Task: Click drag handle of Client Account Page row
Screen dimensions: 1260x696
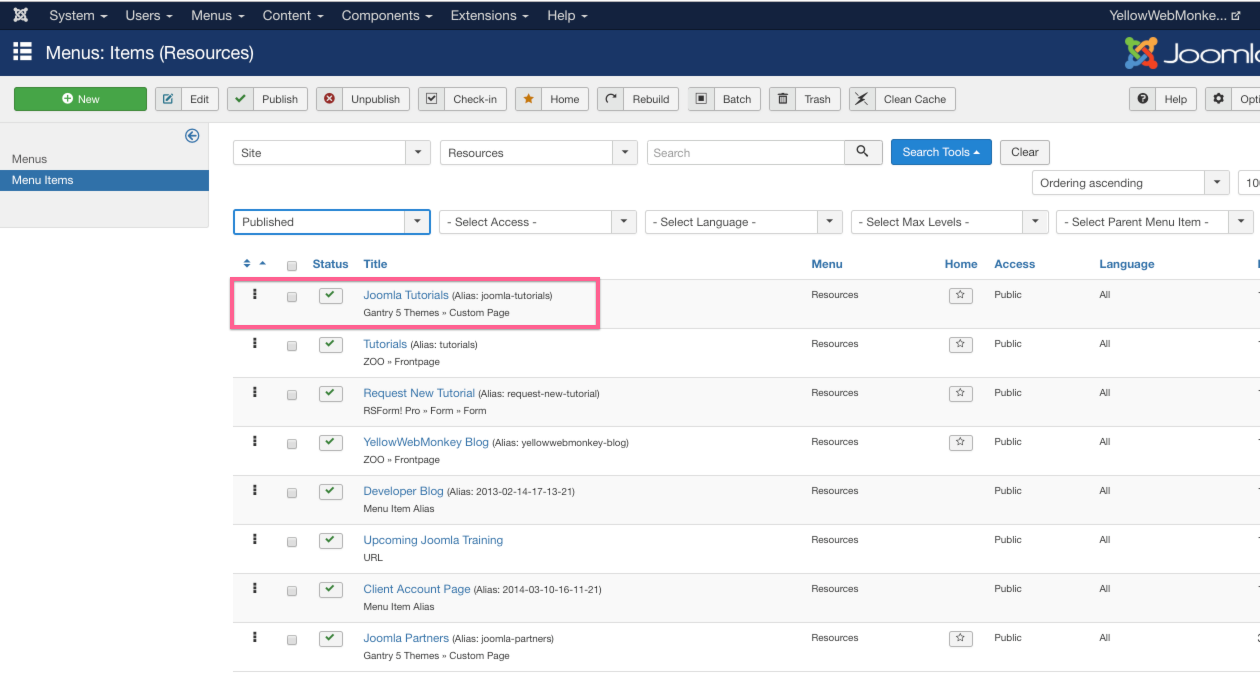Action: [x=255, y=588]
